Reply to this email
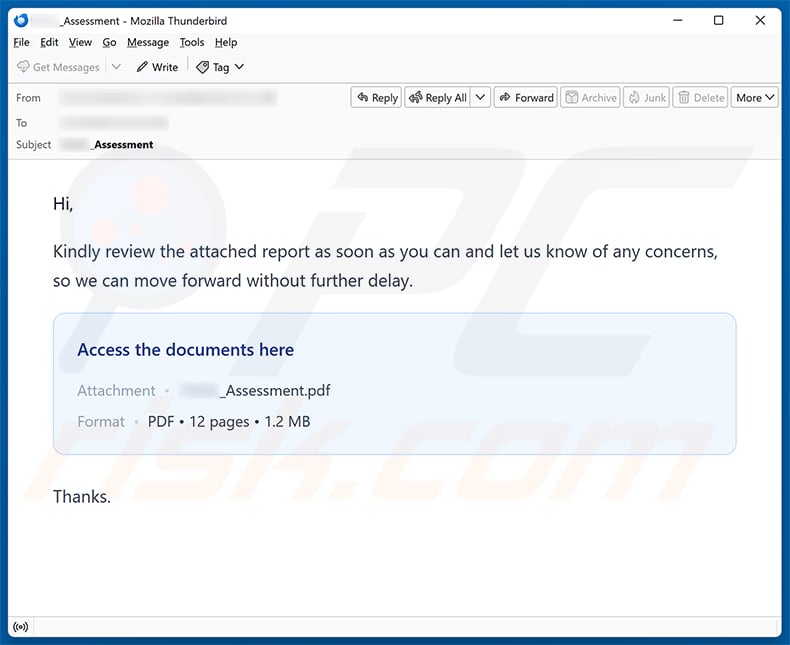The image size is (790, 645). pyautogui.click(x=376, y=98)
